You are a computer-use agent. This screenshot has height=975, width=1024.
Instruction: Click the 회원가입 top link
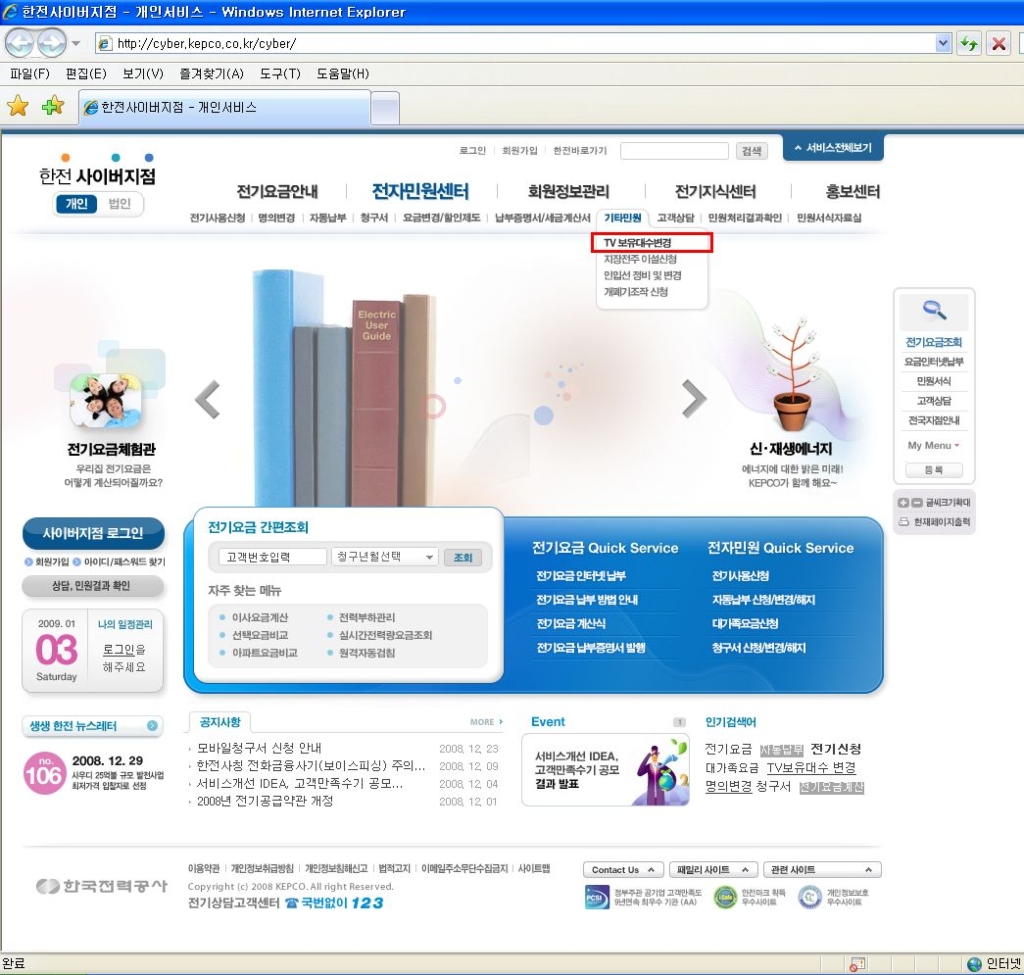pyautogui.click(x=519, y=151)
